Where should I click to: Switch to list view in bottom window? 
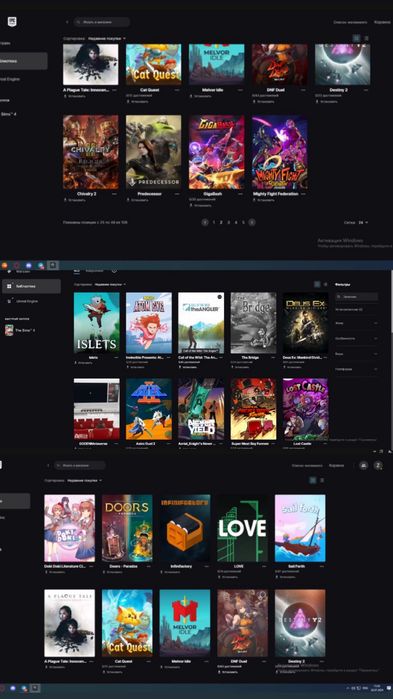pyautogui.click(x=322, y=480)
